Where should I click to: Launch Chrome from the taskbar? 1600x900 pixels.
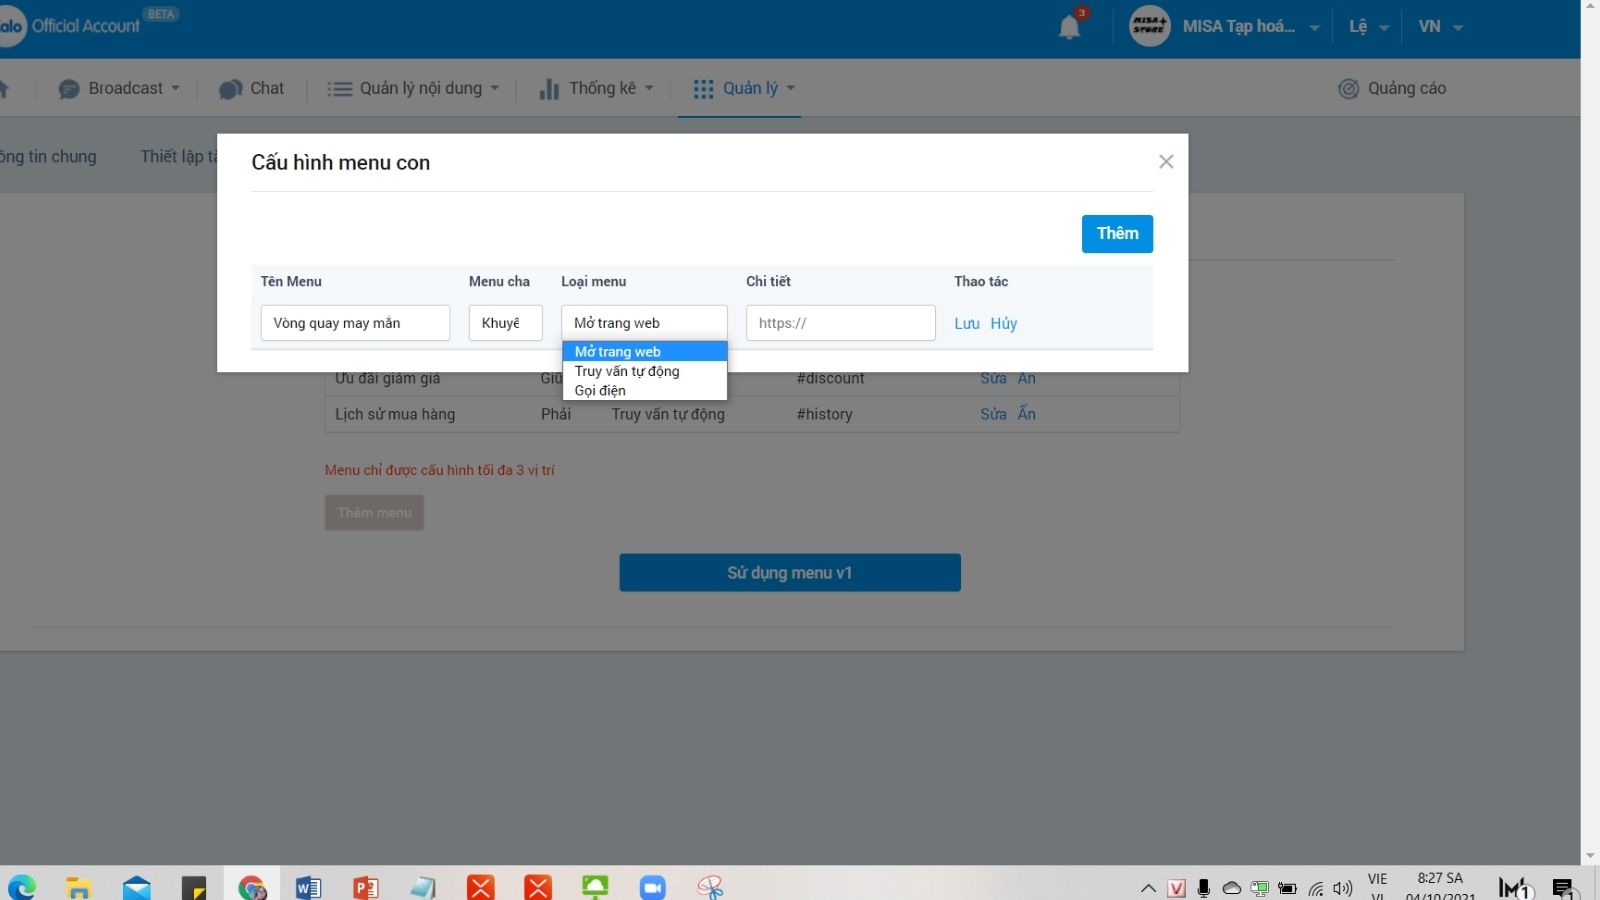click(252, 887)
